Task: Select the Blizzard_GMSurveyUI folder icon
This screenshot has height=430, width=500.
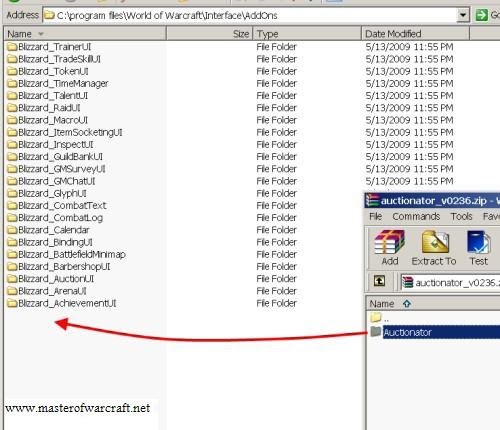Action: pyautogui.click(x=12, y=169)
